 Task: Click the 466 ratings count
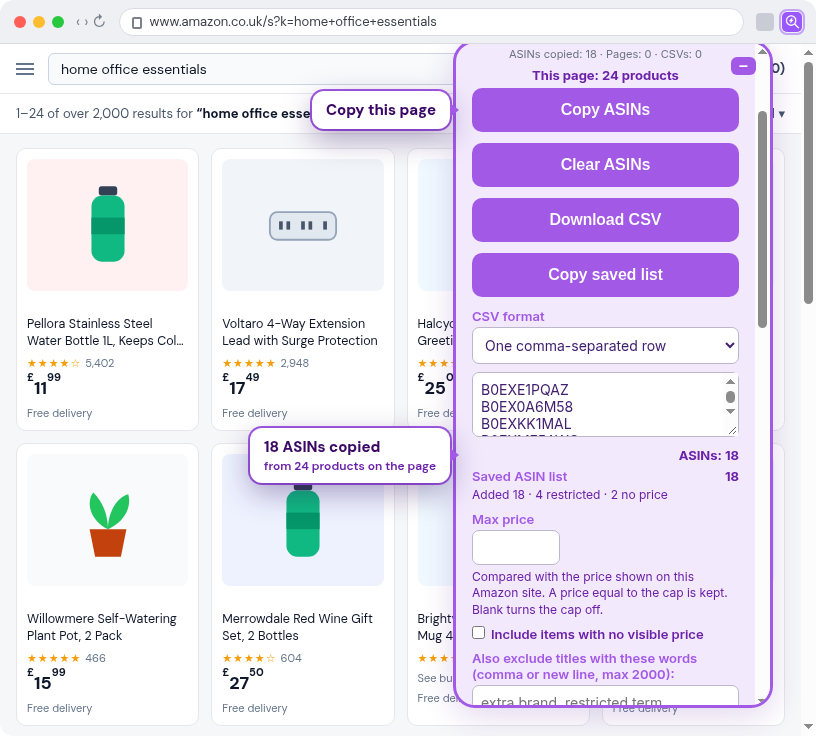click(95, 658)
